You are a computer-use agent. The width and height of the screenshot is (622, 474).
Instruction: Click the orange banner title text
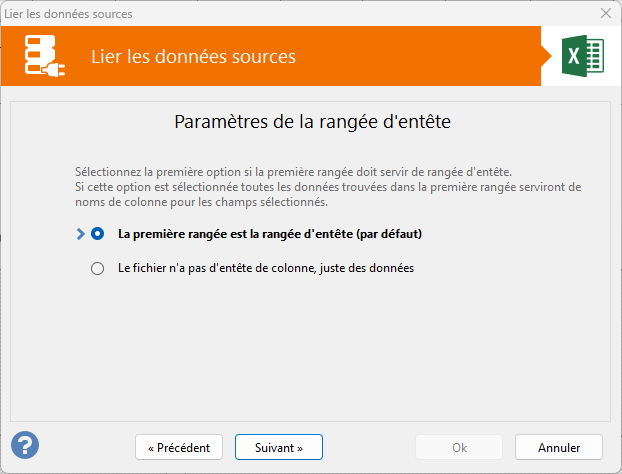coord(193,56)
